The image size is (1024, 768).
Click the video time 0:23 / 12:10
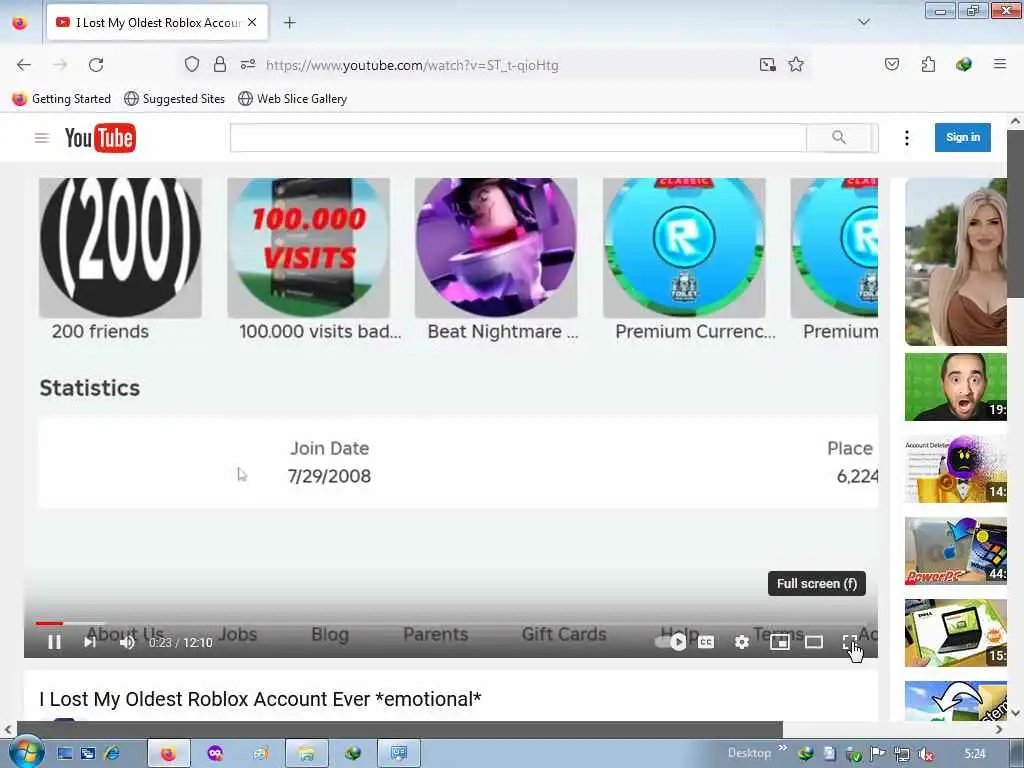[180, 643]
